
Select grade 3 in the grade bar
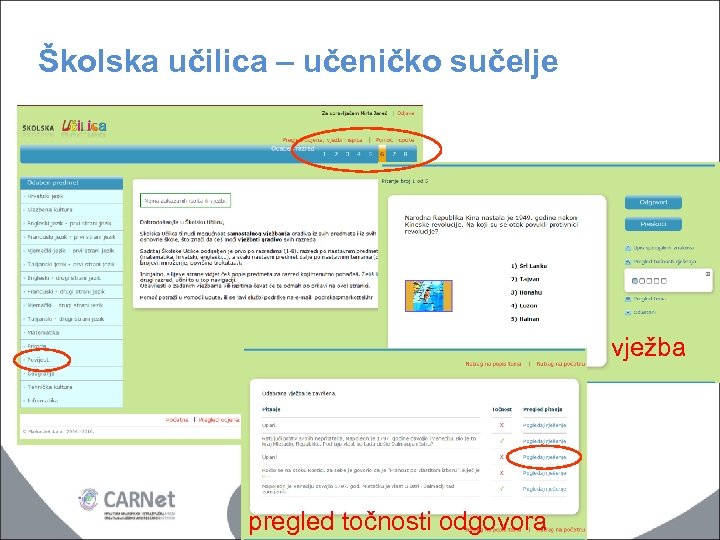[347, 154]
